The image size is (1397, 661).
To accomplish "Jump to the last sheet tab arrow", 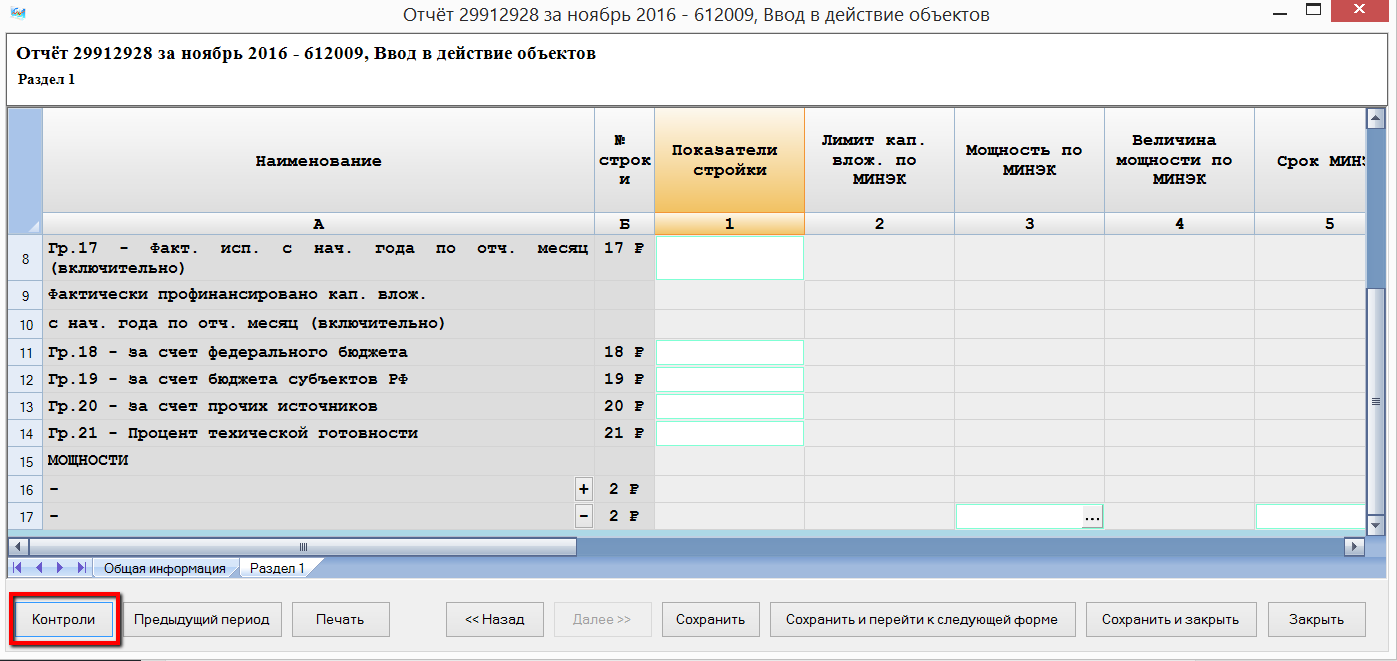I will pos(81,568).
